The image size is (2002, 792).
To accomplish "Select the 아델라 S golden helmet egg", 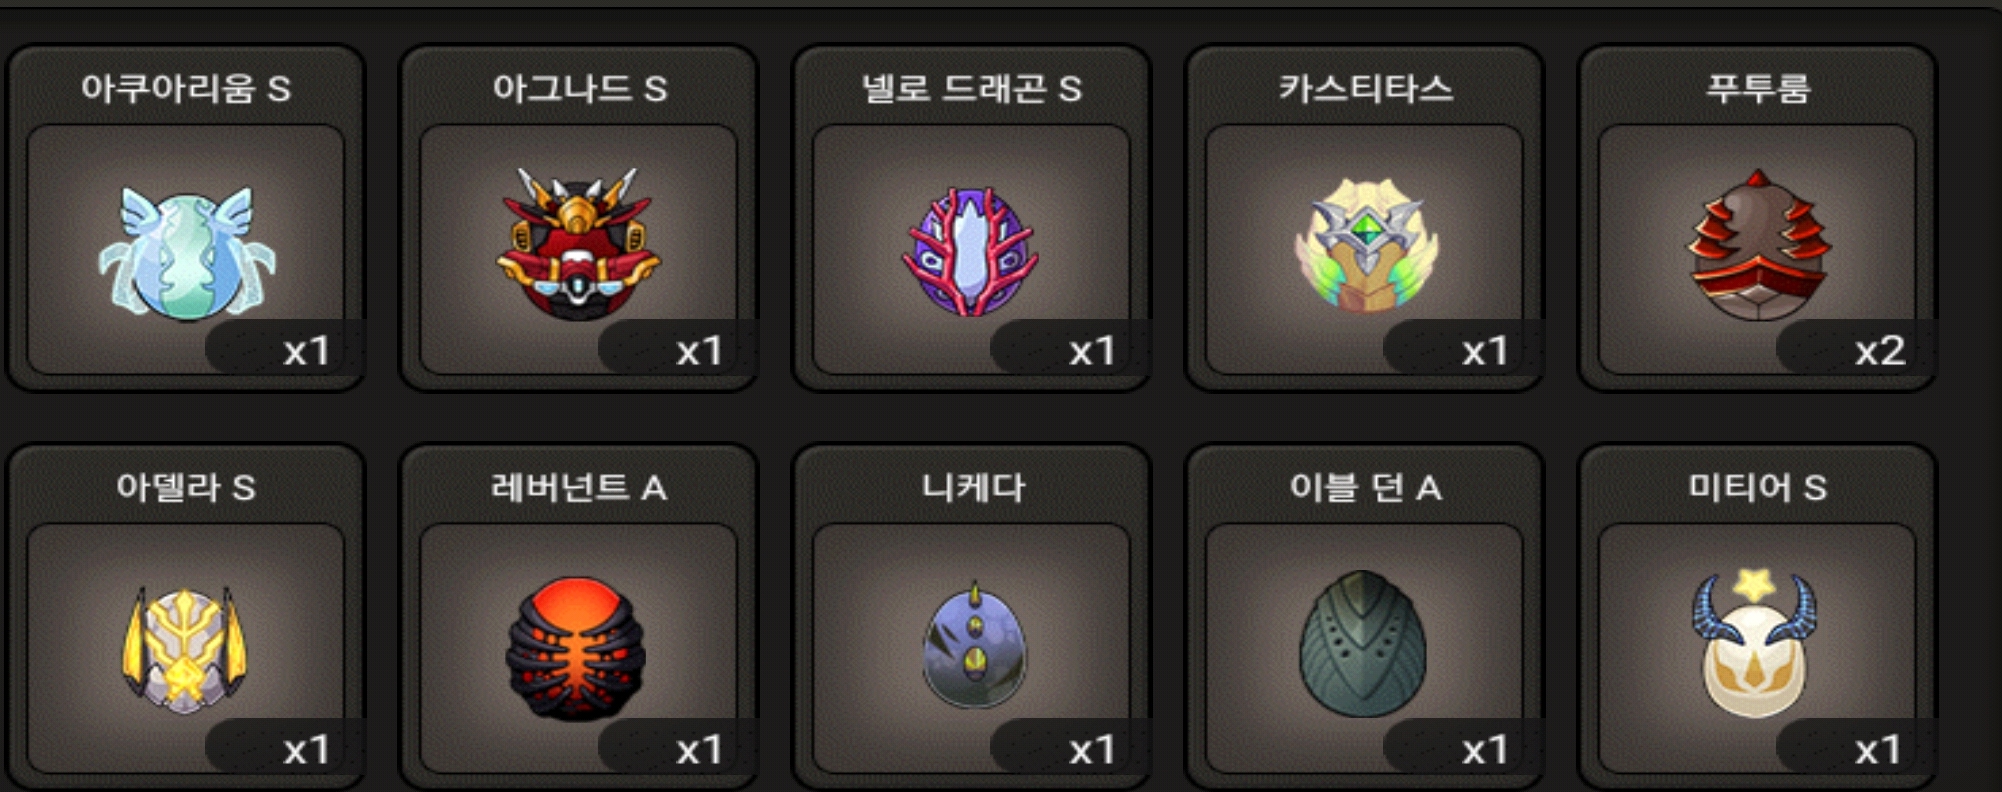I will [185, 650].
